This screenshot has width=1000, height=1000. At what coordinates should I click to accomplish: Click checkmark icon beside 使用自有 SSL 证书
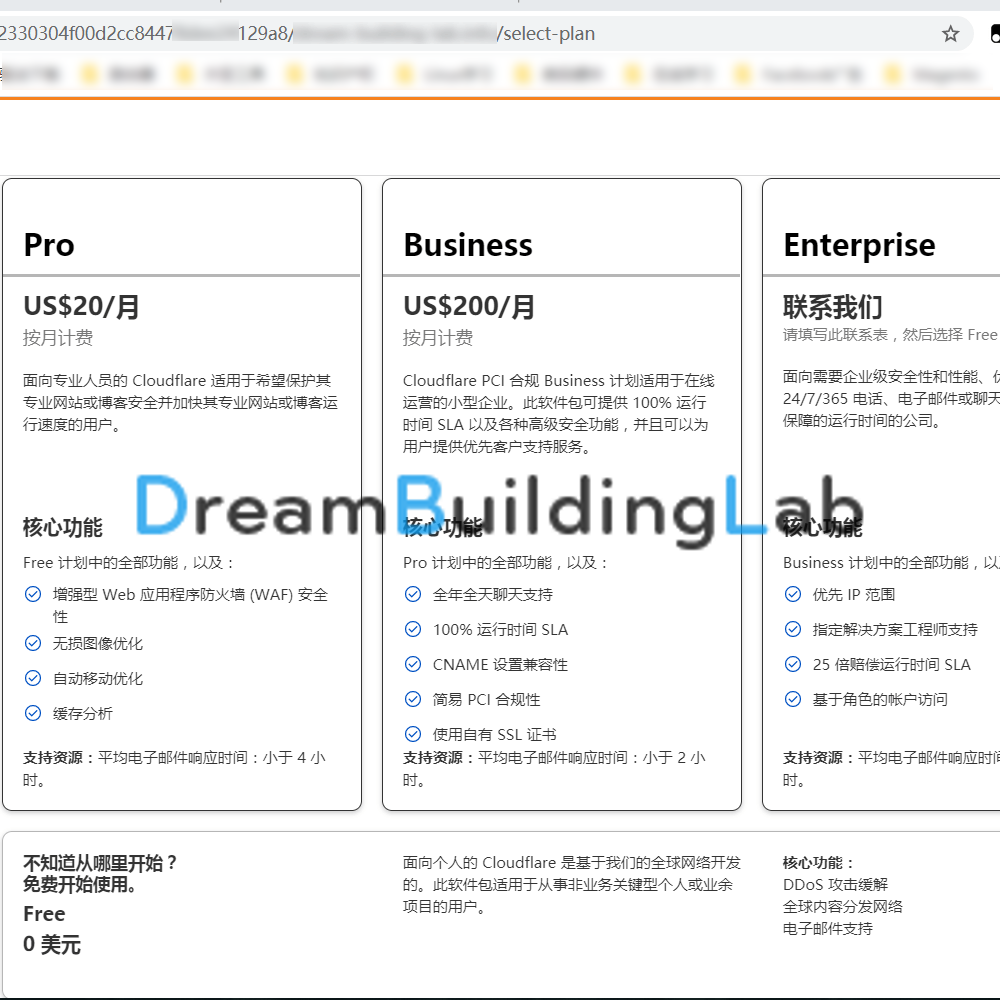coord(413,735)
